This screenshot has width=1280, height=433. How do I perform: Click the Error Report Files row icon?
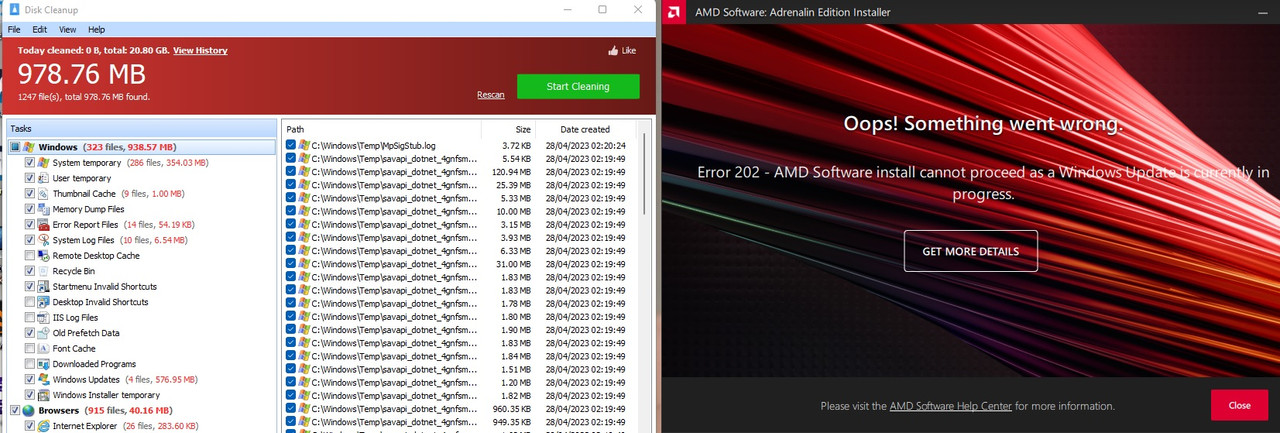tap(44, 224)
